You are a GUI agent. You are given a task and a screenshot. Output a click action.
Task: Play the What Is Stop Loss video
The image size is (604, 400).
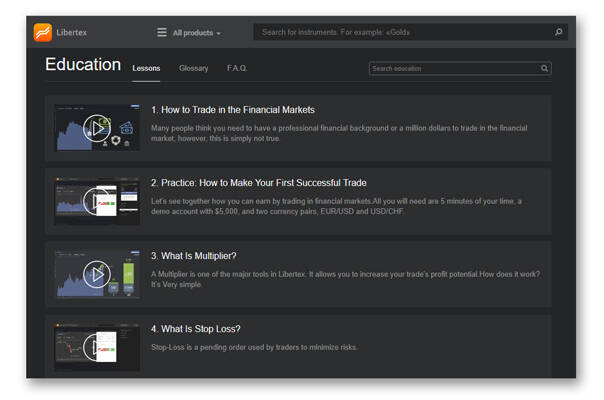pos(97,347)
